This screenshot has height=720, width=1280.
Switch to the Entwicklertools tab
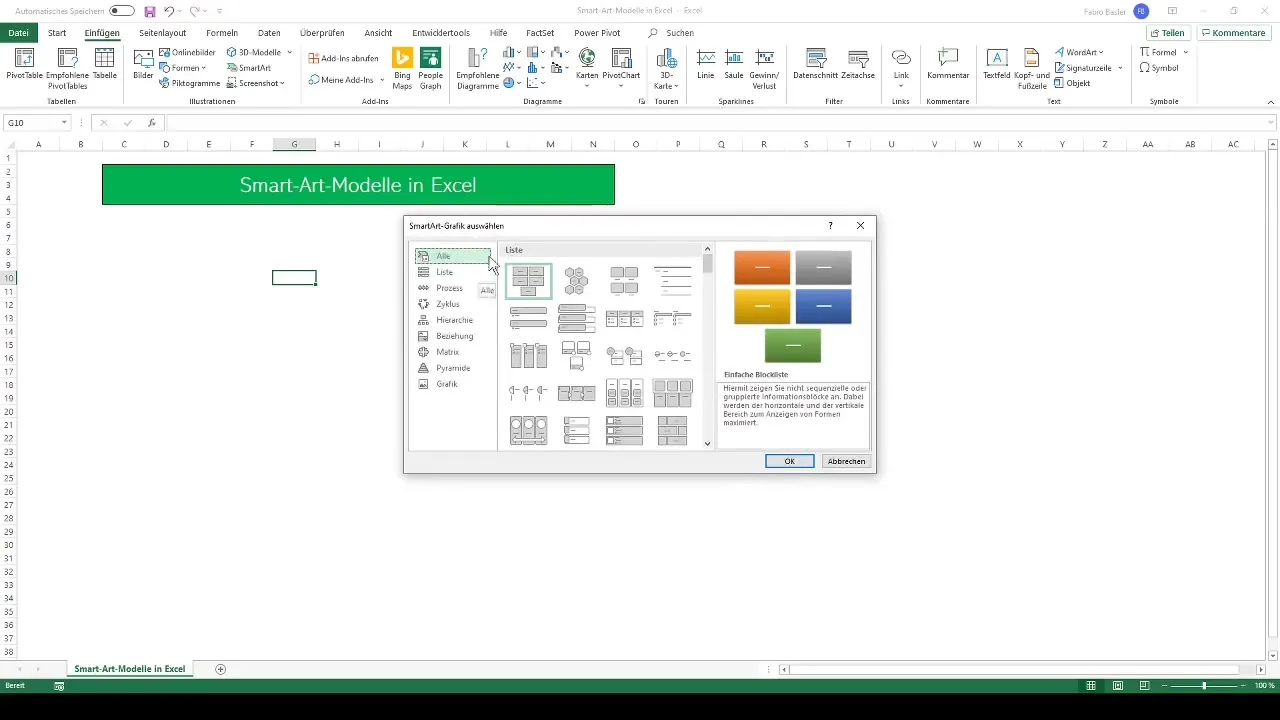(441, 33)
